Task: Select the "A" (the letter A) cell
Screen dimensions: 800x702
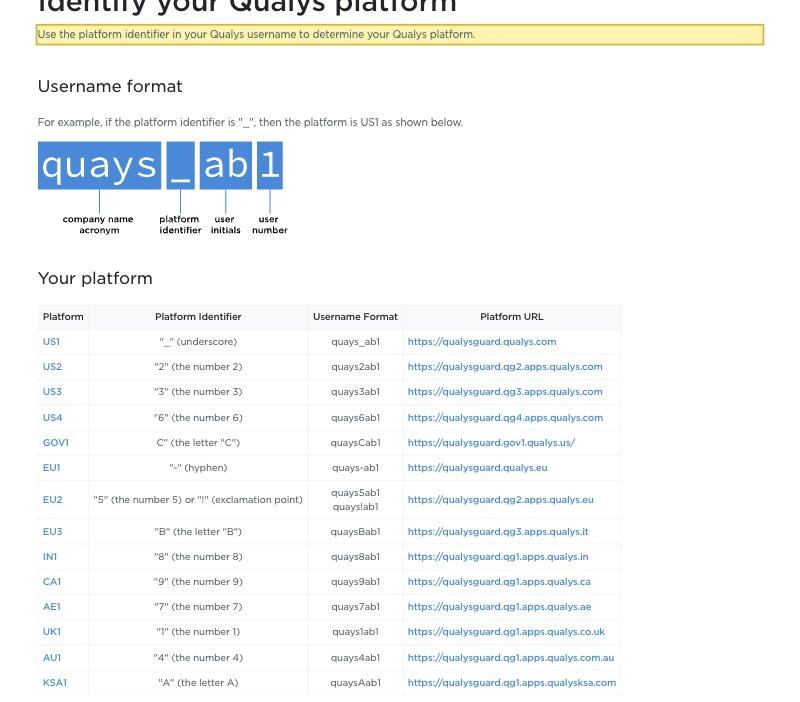Action: [198, 683]
